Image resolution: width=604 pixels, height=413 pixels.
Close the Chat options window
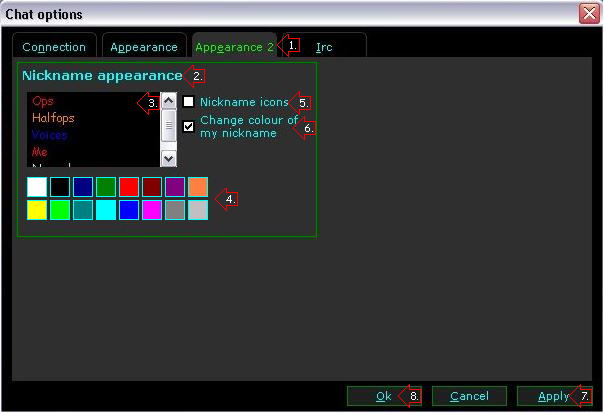click(589, 14)
